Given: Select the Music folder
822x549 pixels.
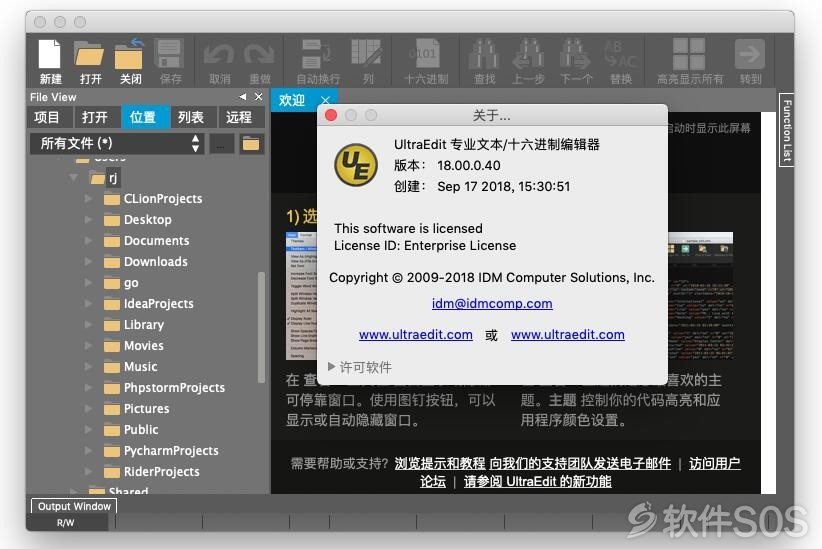Looking at the screenshot, I should point(131,367).
